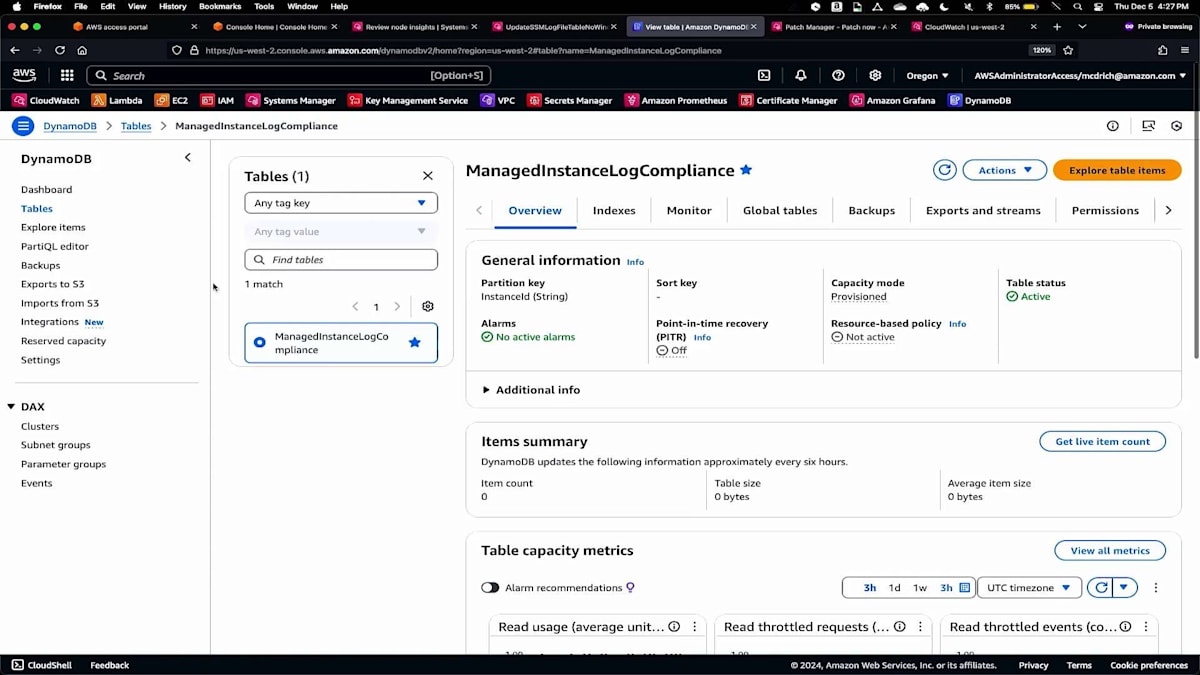Viewport: 1200px width, 675px height.
Task: Open the AWSAdministratorAccess account menu
Action: 1080,75
